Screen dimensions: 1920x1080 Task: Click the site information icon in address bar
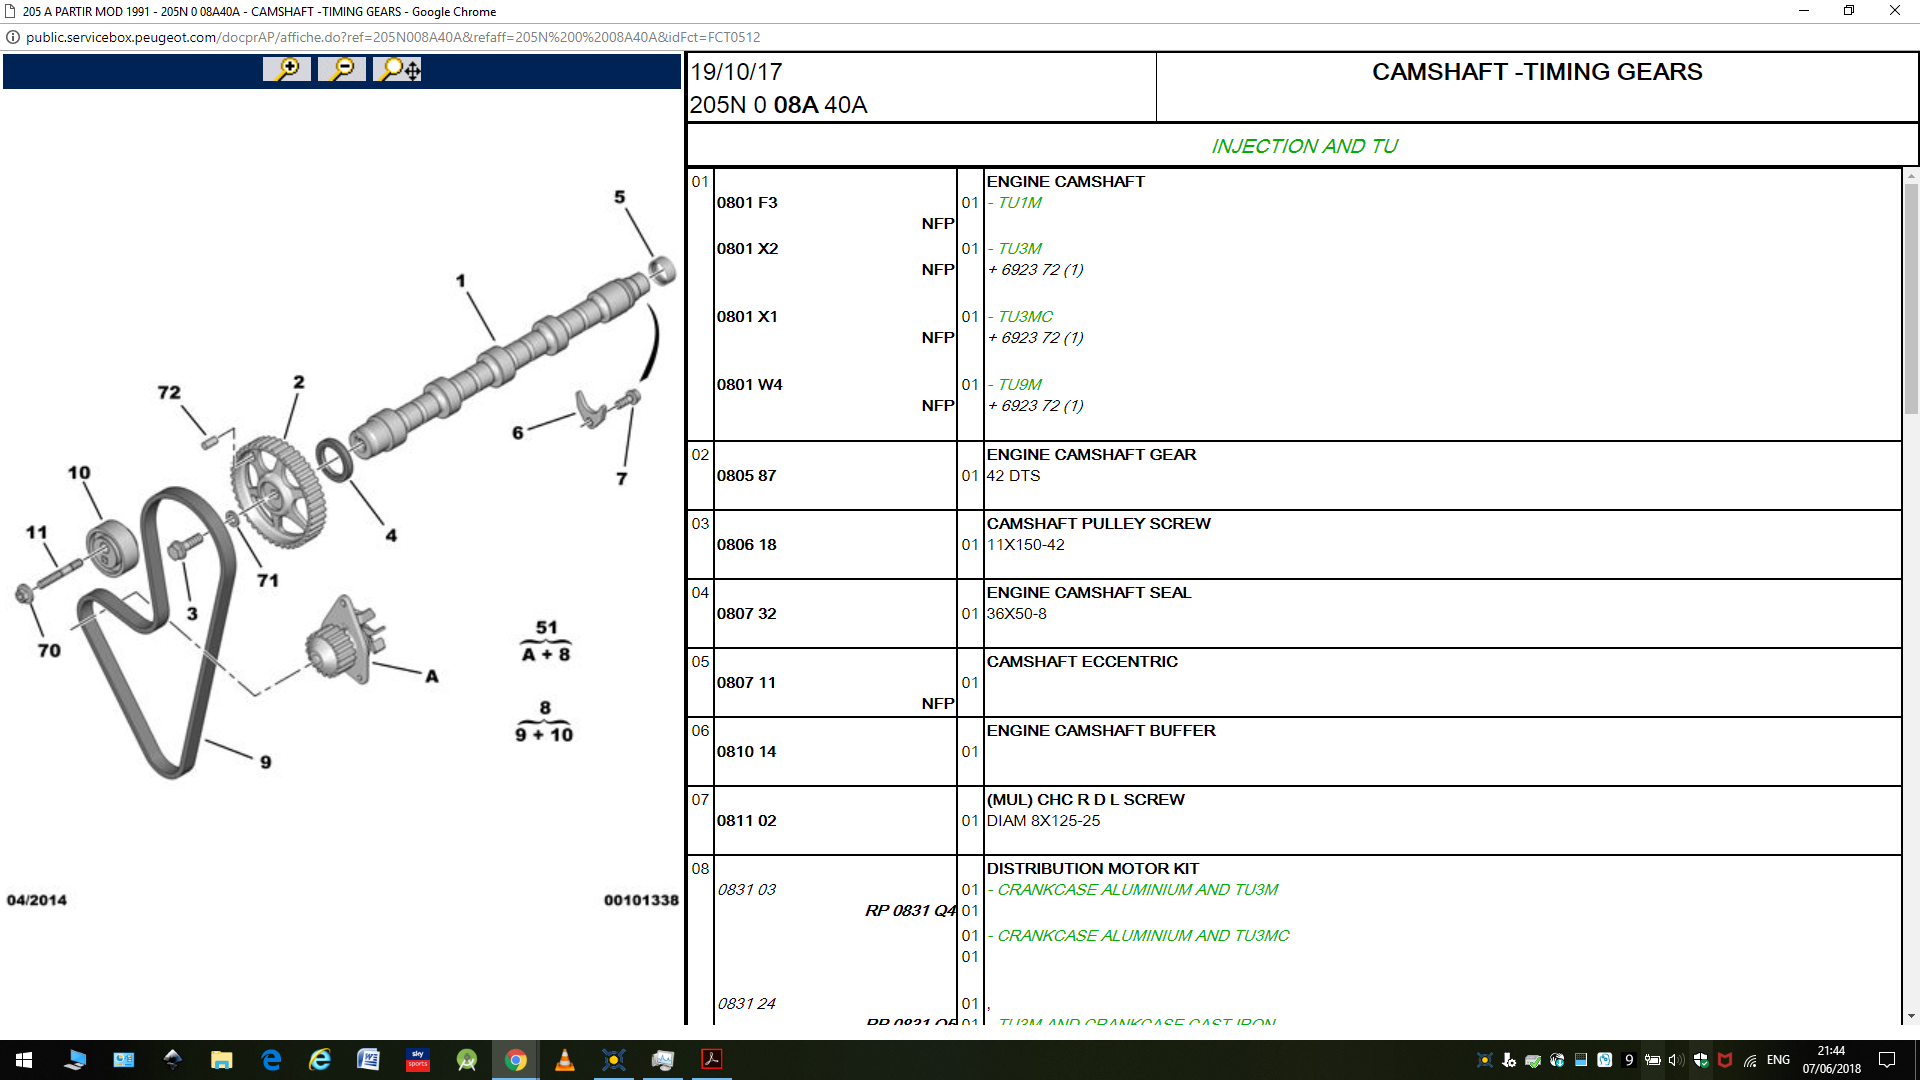tap(13, 37)
